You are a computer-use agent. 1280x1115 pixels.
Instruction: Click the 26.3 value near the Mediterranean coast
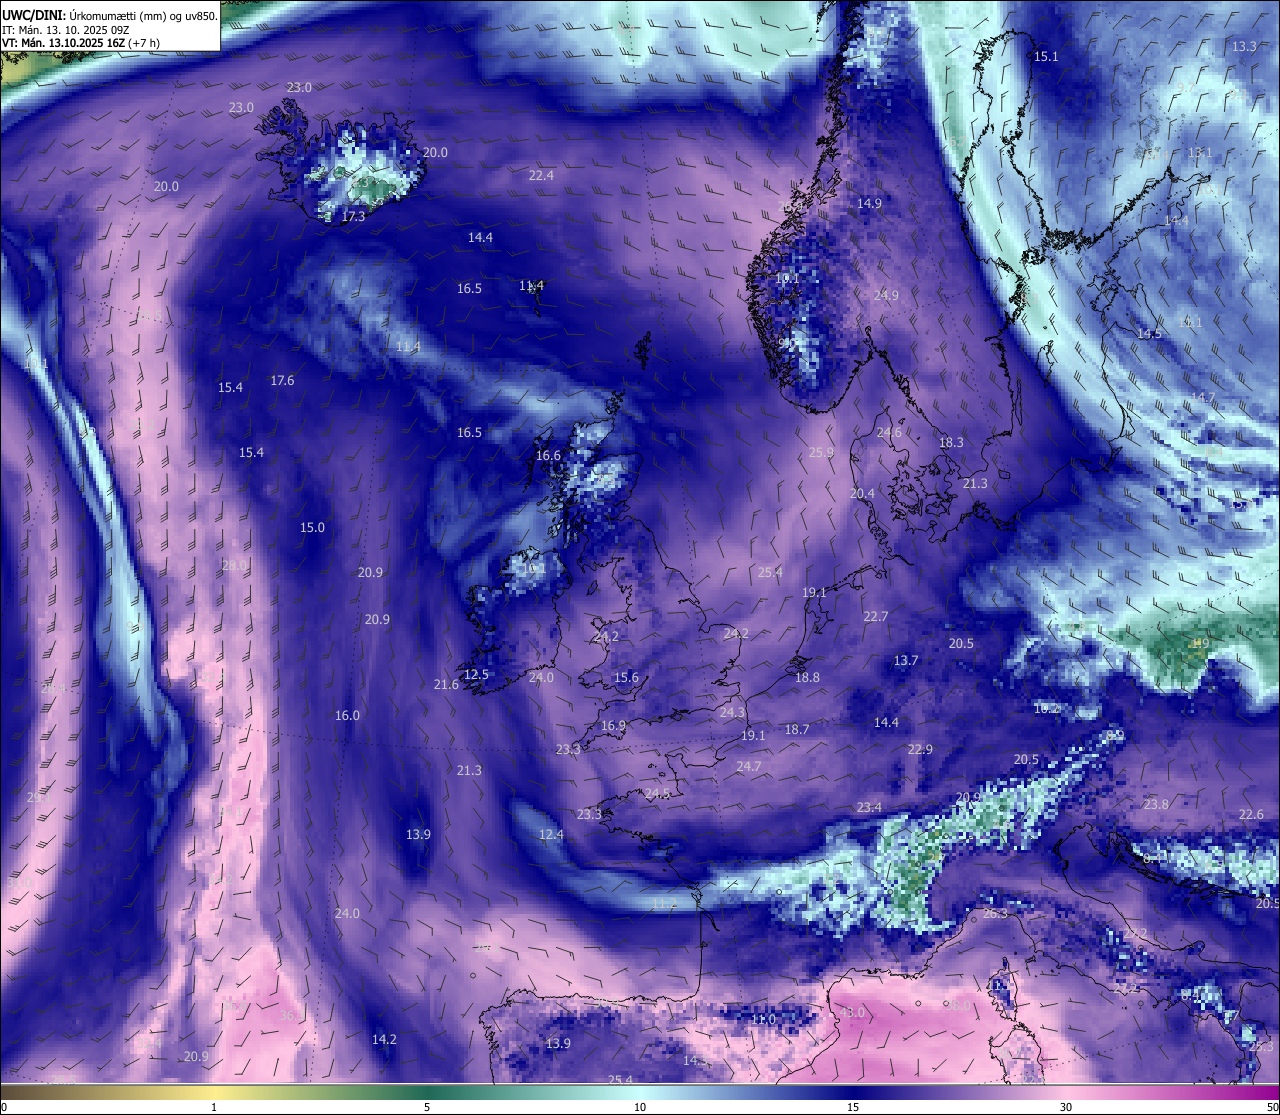995,914
